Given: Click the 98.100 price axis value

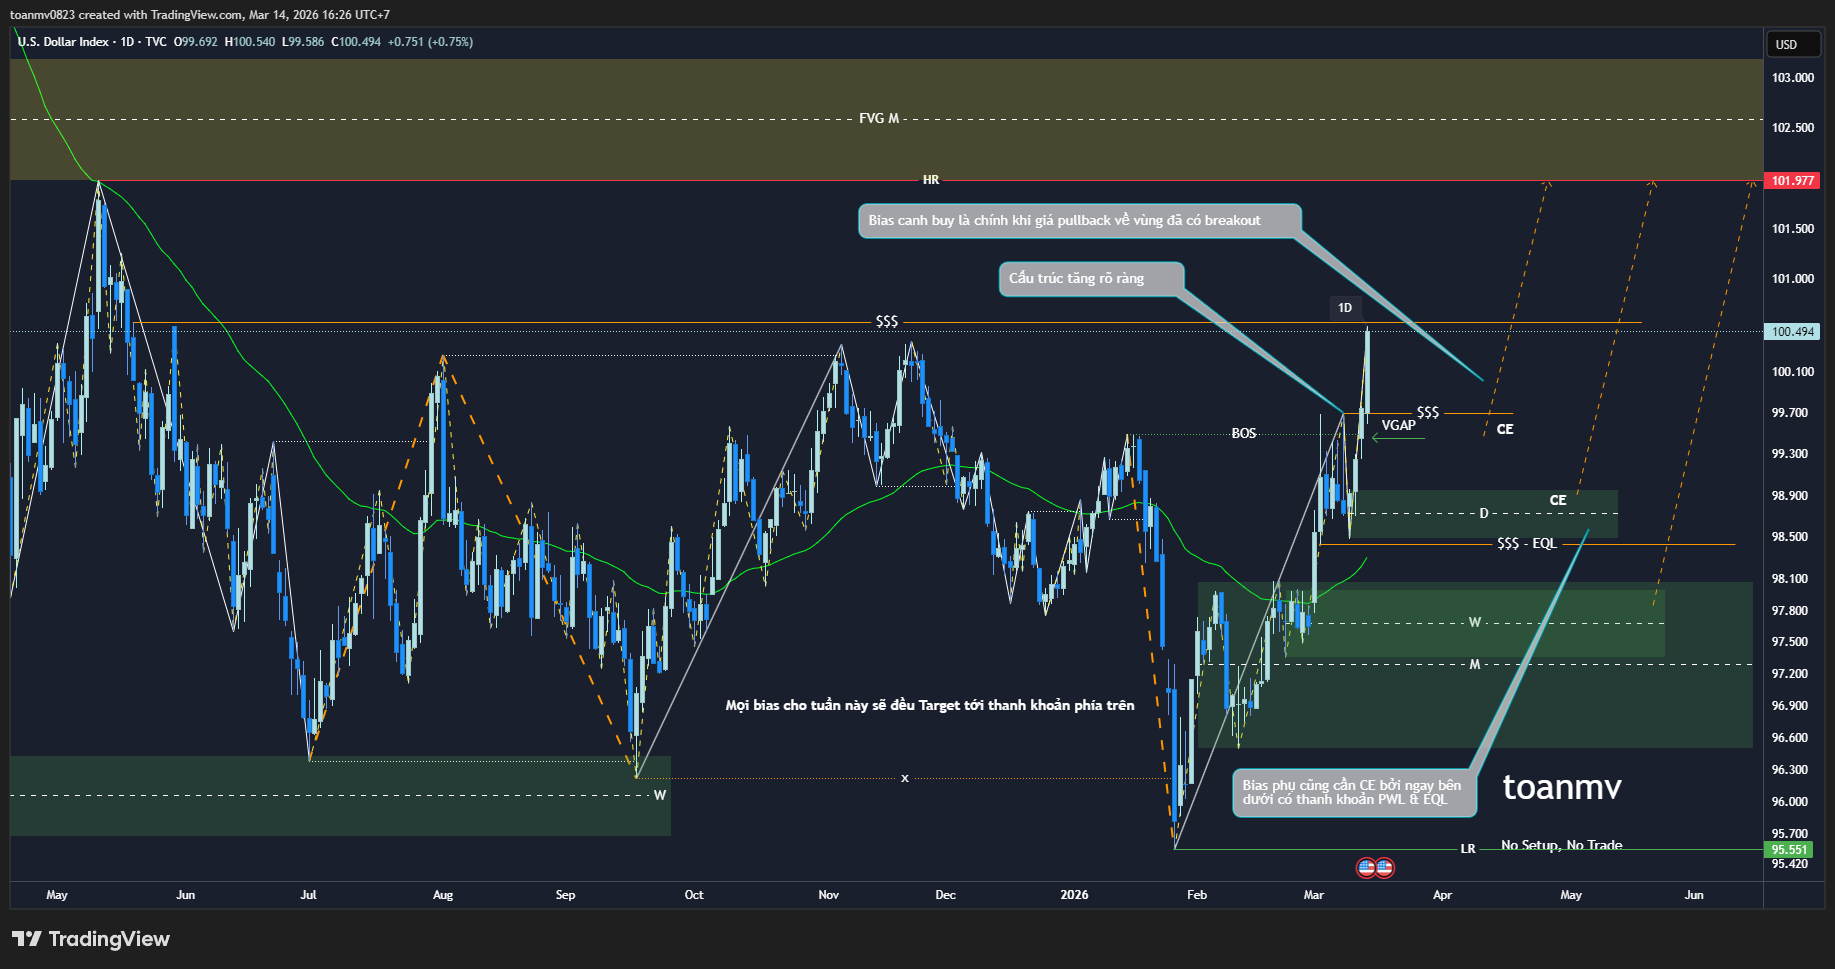Looking at the screenshot, I should 1790,579.
